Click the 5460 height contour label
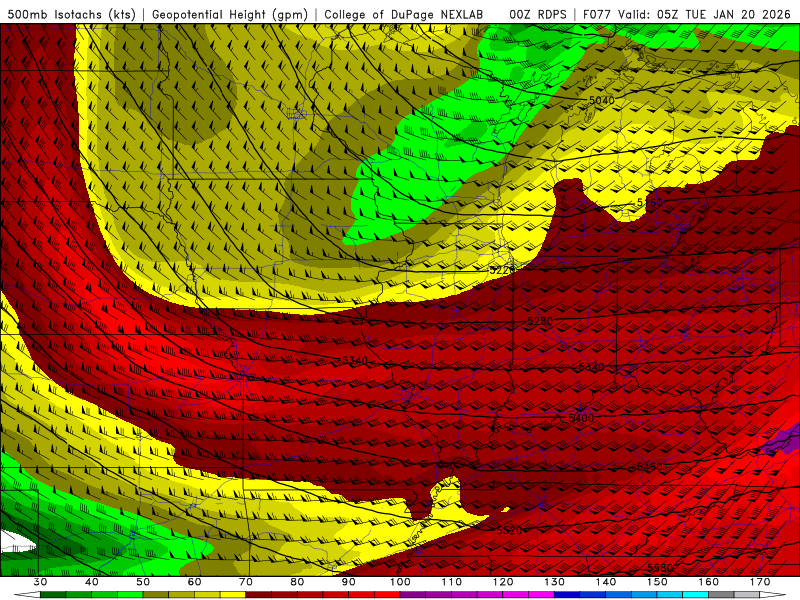This screenshot has width=800, height=600. coord(649,467)
